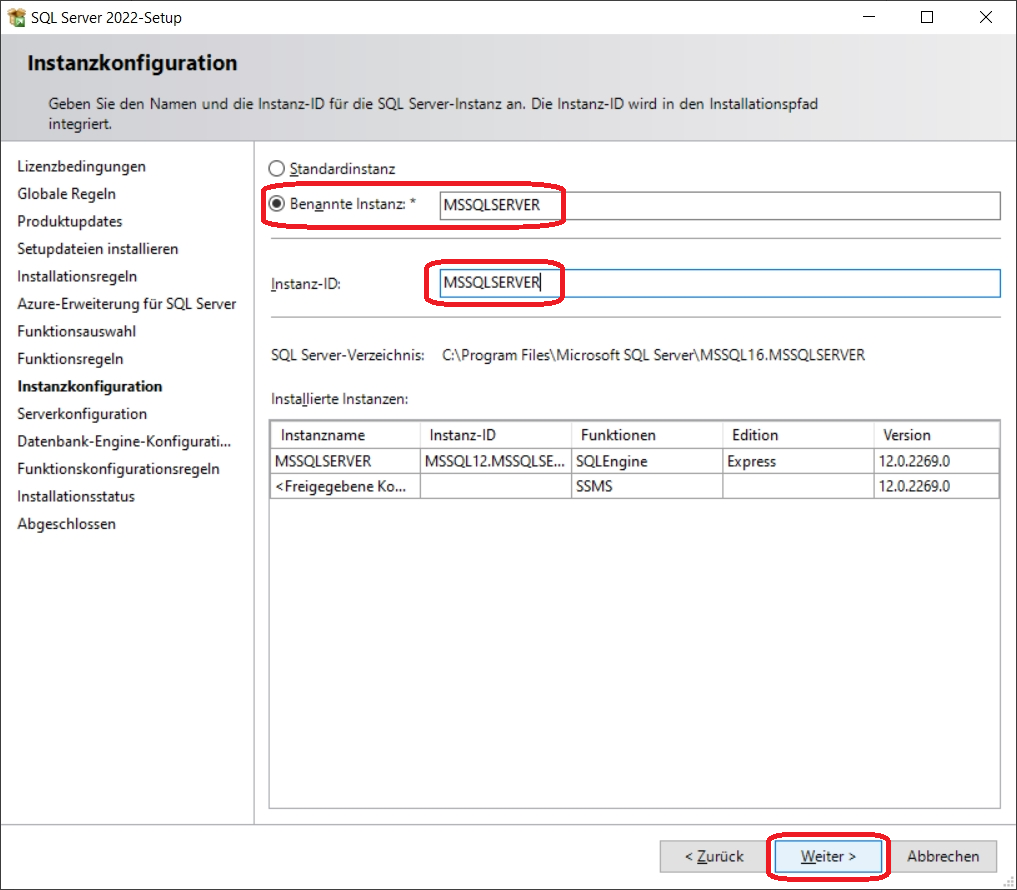Open the Funktionsregeln step
The height and width of the screenshot is (890, 1017).
point(70,359)
